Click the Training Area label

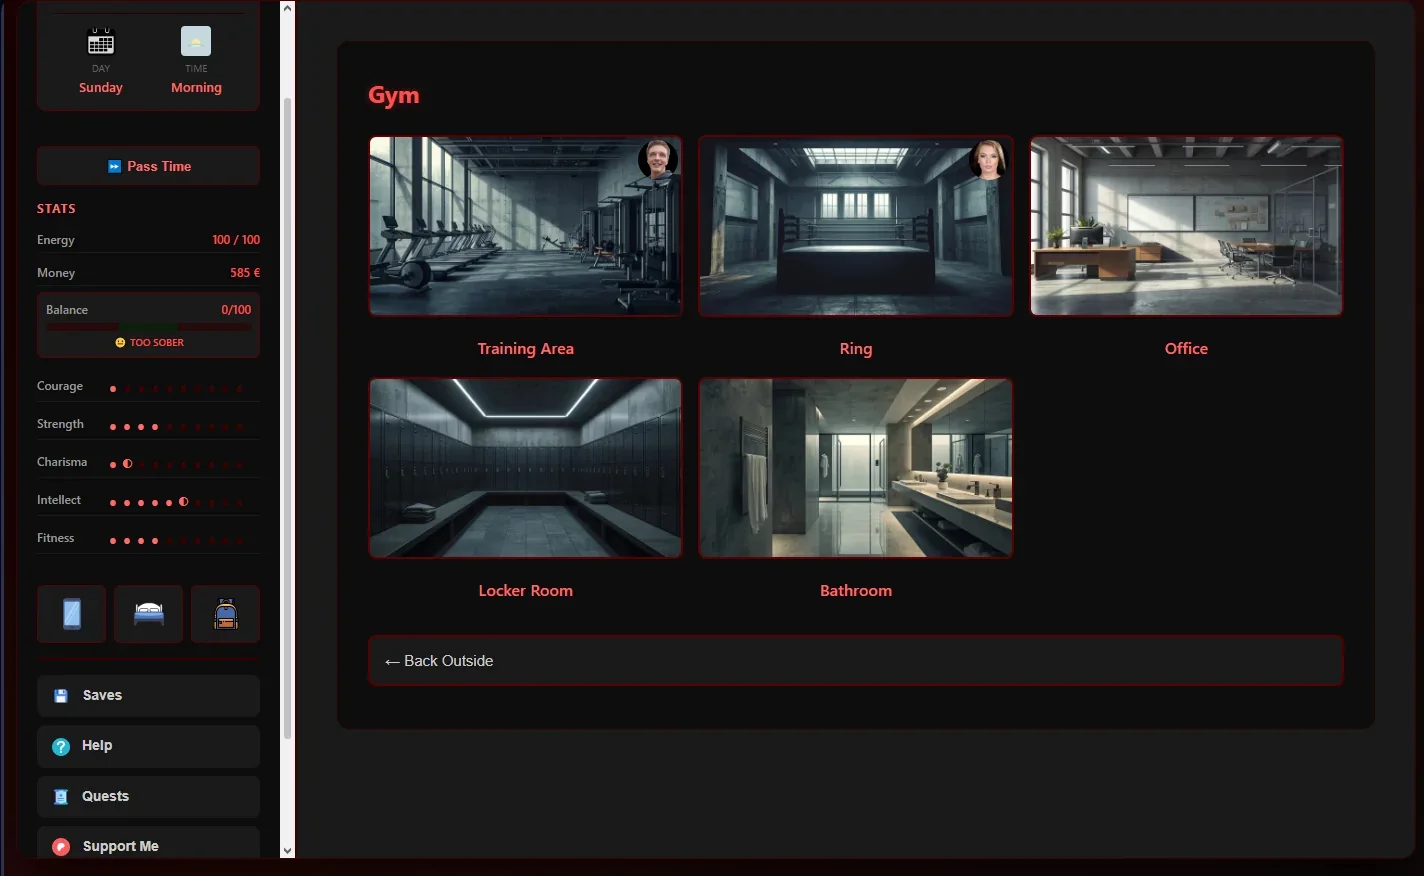(526, 349)
